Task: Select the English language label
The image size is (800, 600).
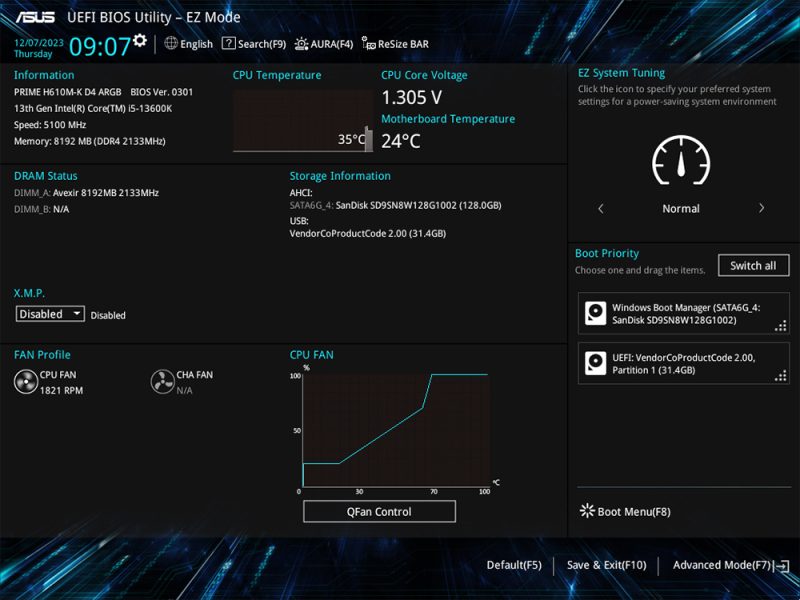Action: pyautogui.click(x=196, y=44)
